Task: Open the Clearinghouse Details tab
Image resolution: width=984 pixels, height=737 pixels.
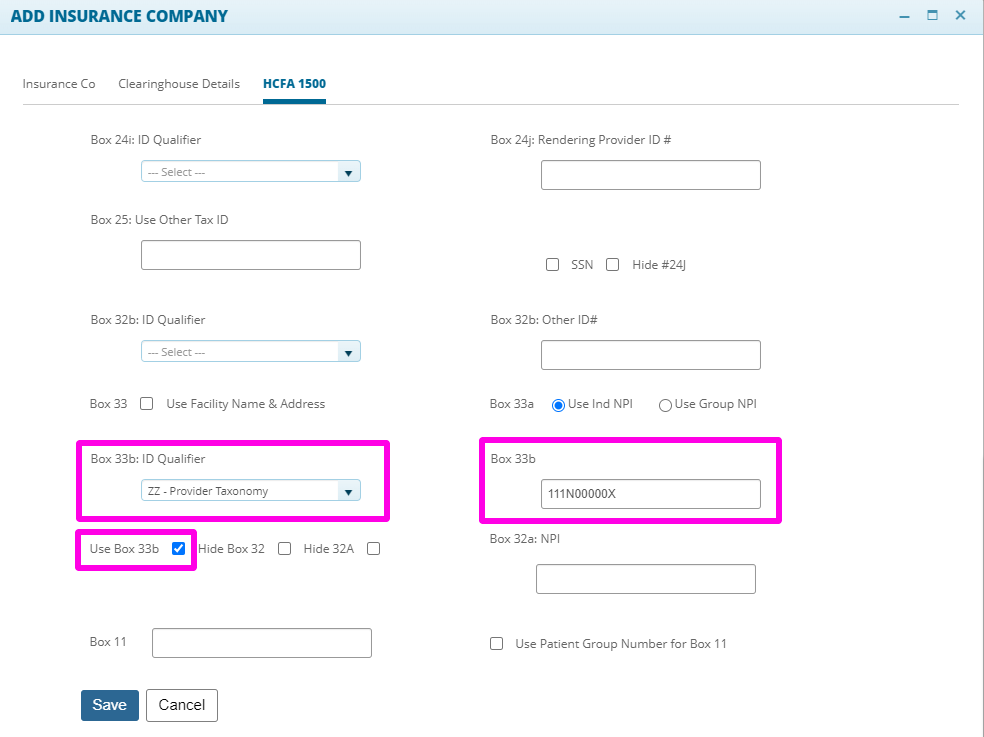Action: [178, 84]
